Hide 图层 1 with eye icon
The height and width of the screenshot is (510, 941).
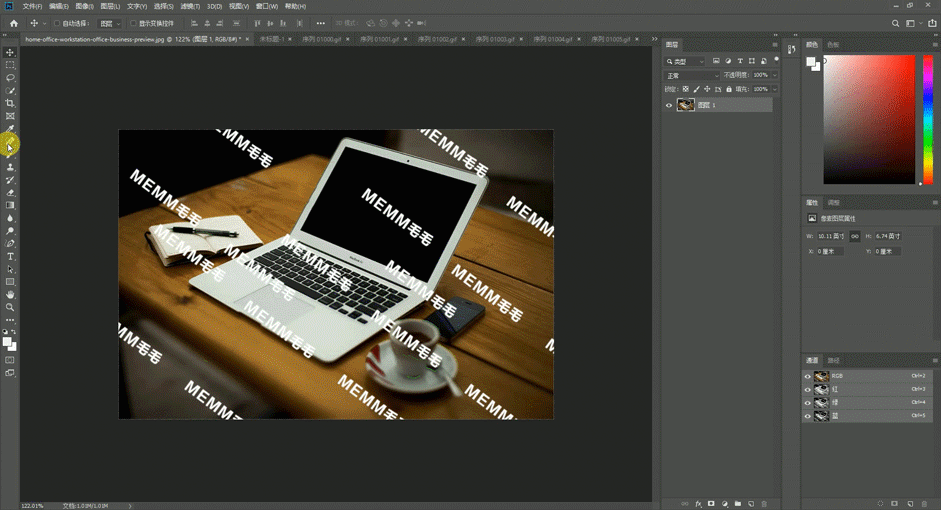tap(669, 105)
